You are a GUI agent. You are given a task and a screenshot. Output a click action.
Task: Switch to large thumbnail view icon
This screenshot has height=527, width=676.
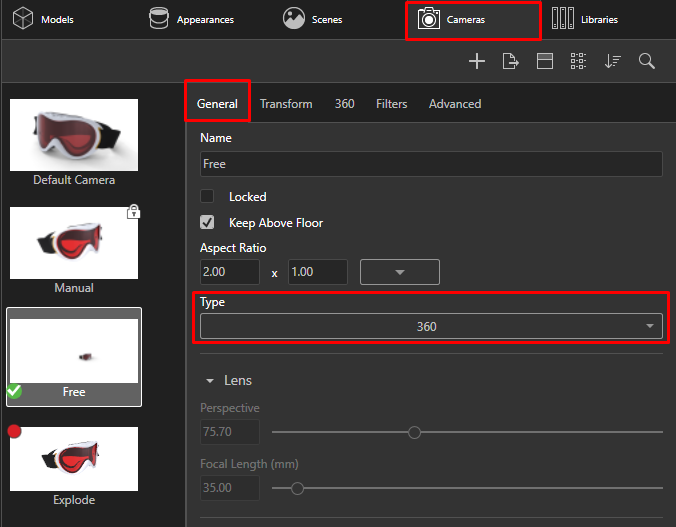(x=545, y=62)
